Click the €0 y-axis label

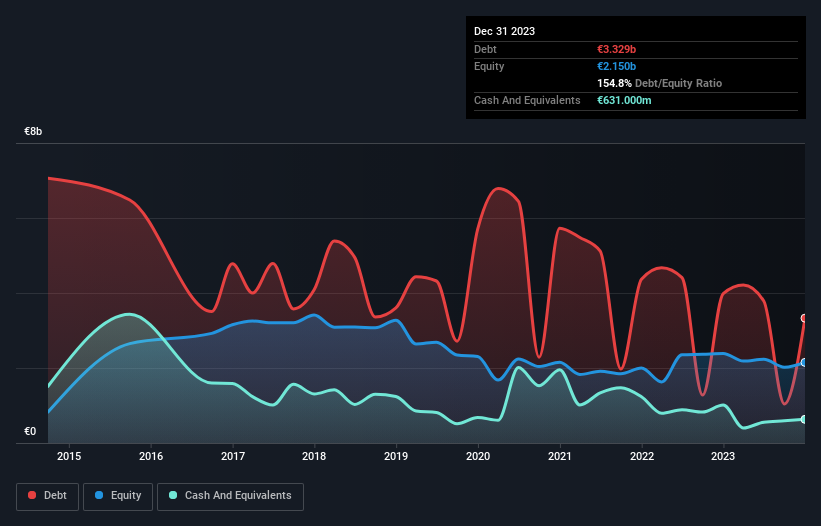tap(30, 431)
